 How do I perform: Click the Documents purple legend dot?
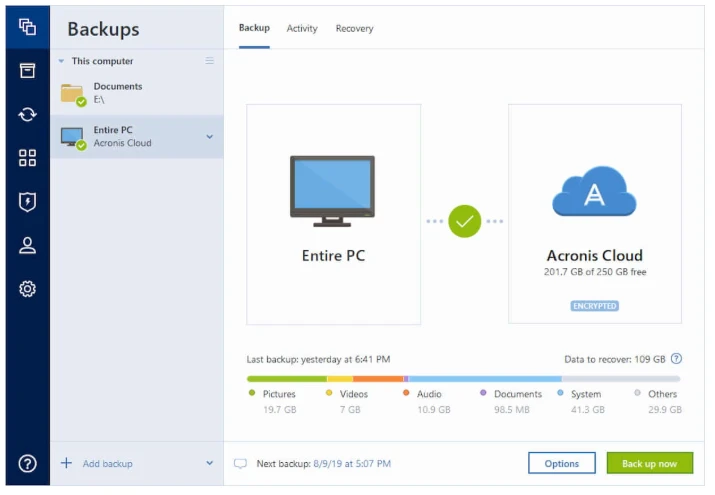(x=483, y=392)
